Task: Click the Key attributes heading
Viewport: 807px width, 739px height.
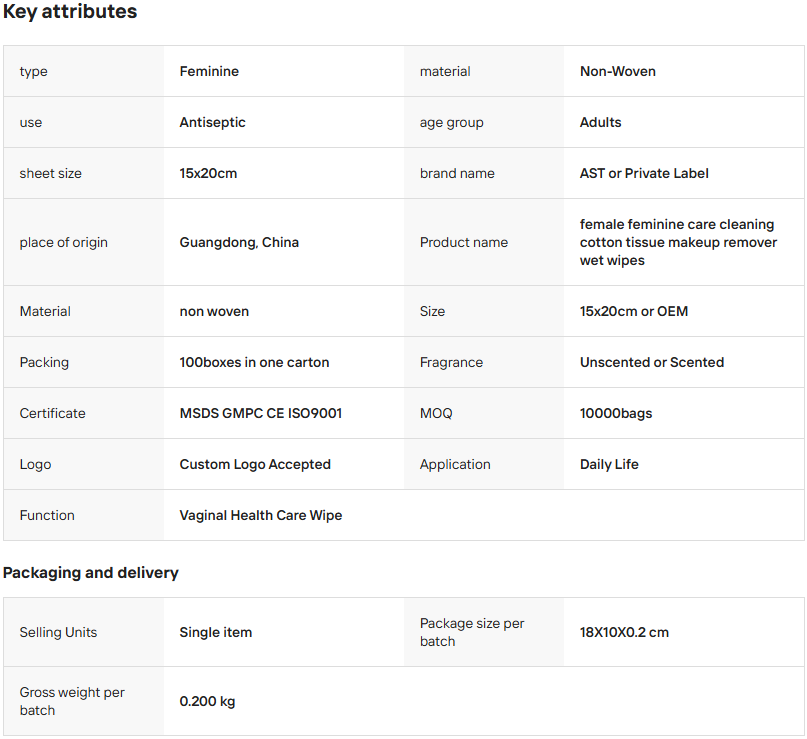Action: (70, 12)
